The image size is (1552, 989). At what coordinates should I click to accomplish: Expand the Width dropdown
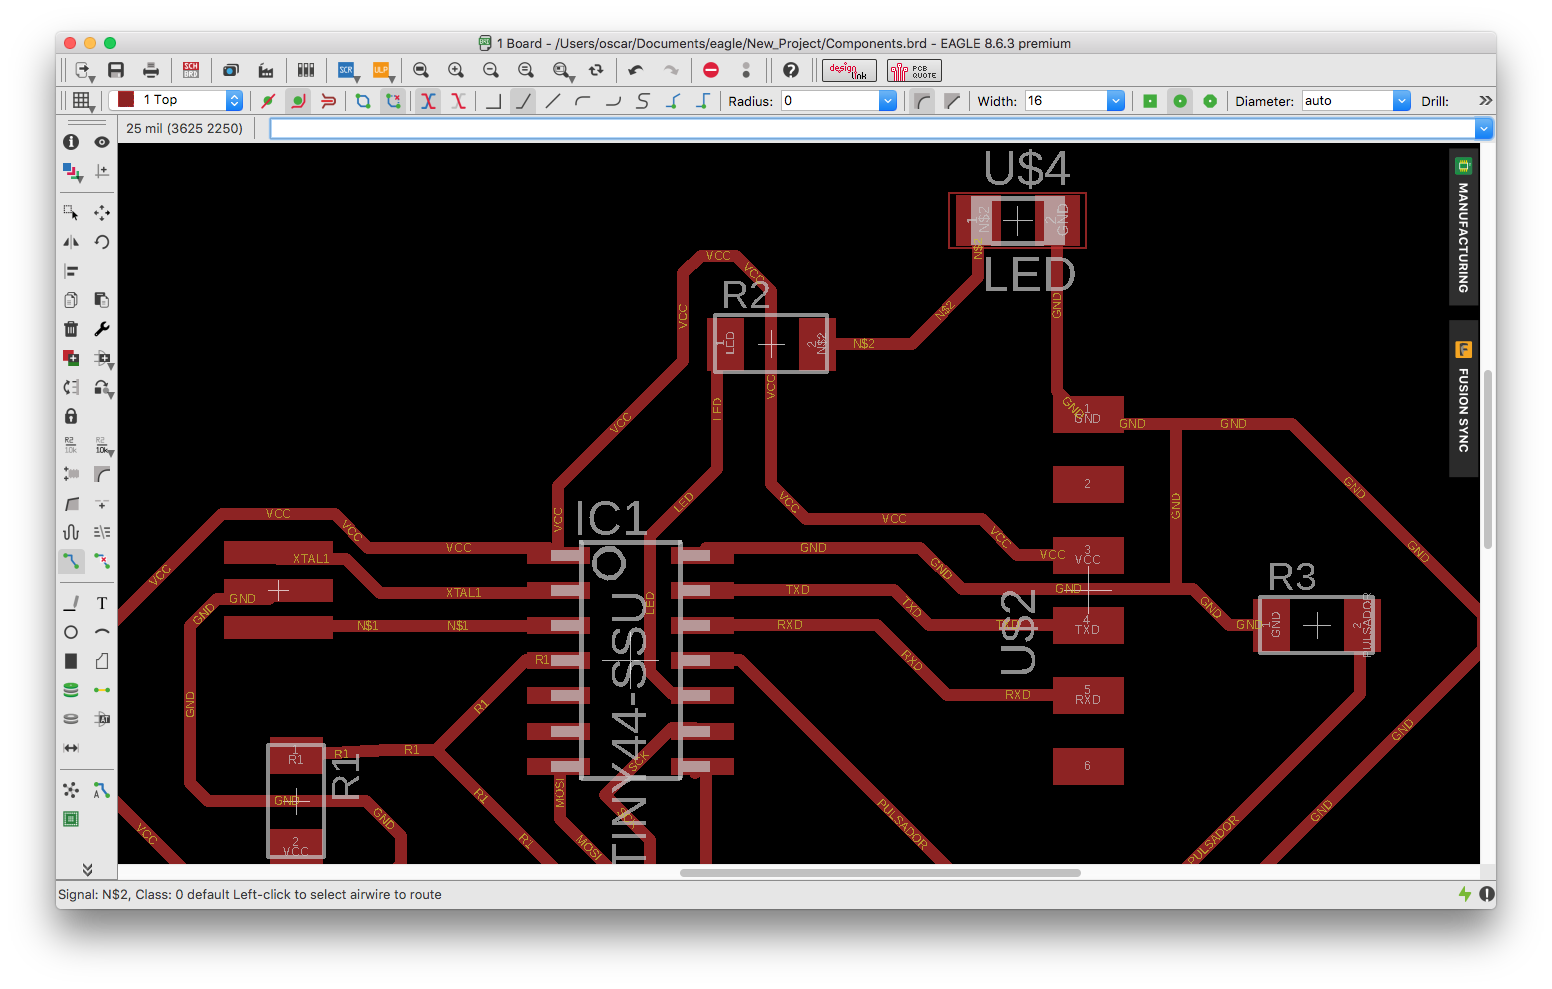coord(1115,101)
